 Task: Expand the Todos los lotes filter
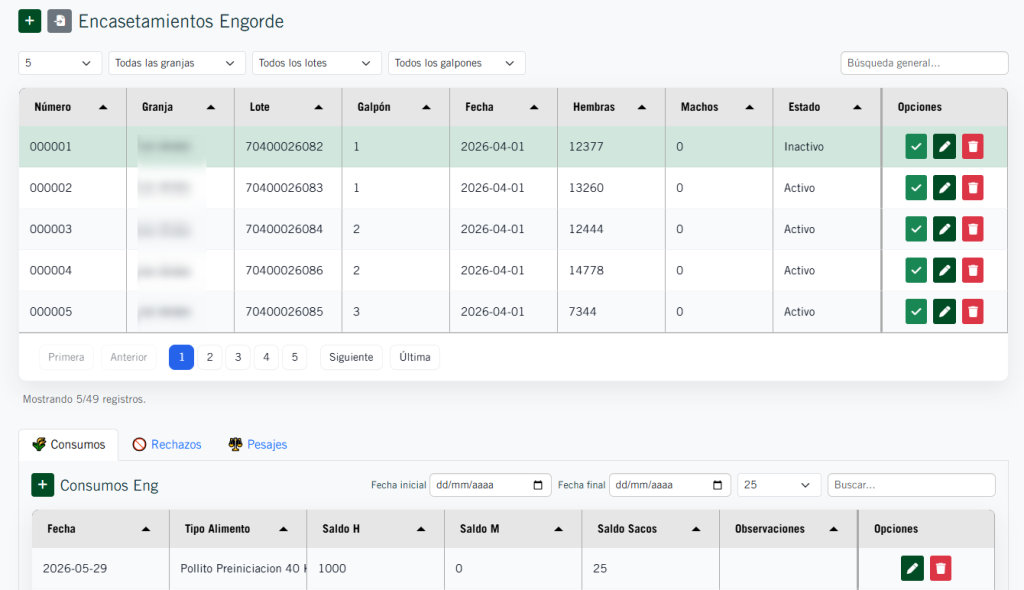tap(316, 63)
